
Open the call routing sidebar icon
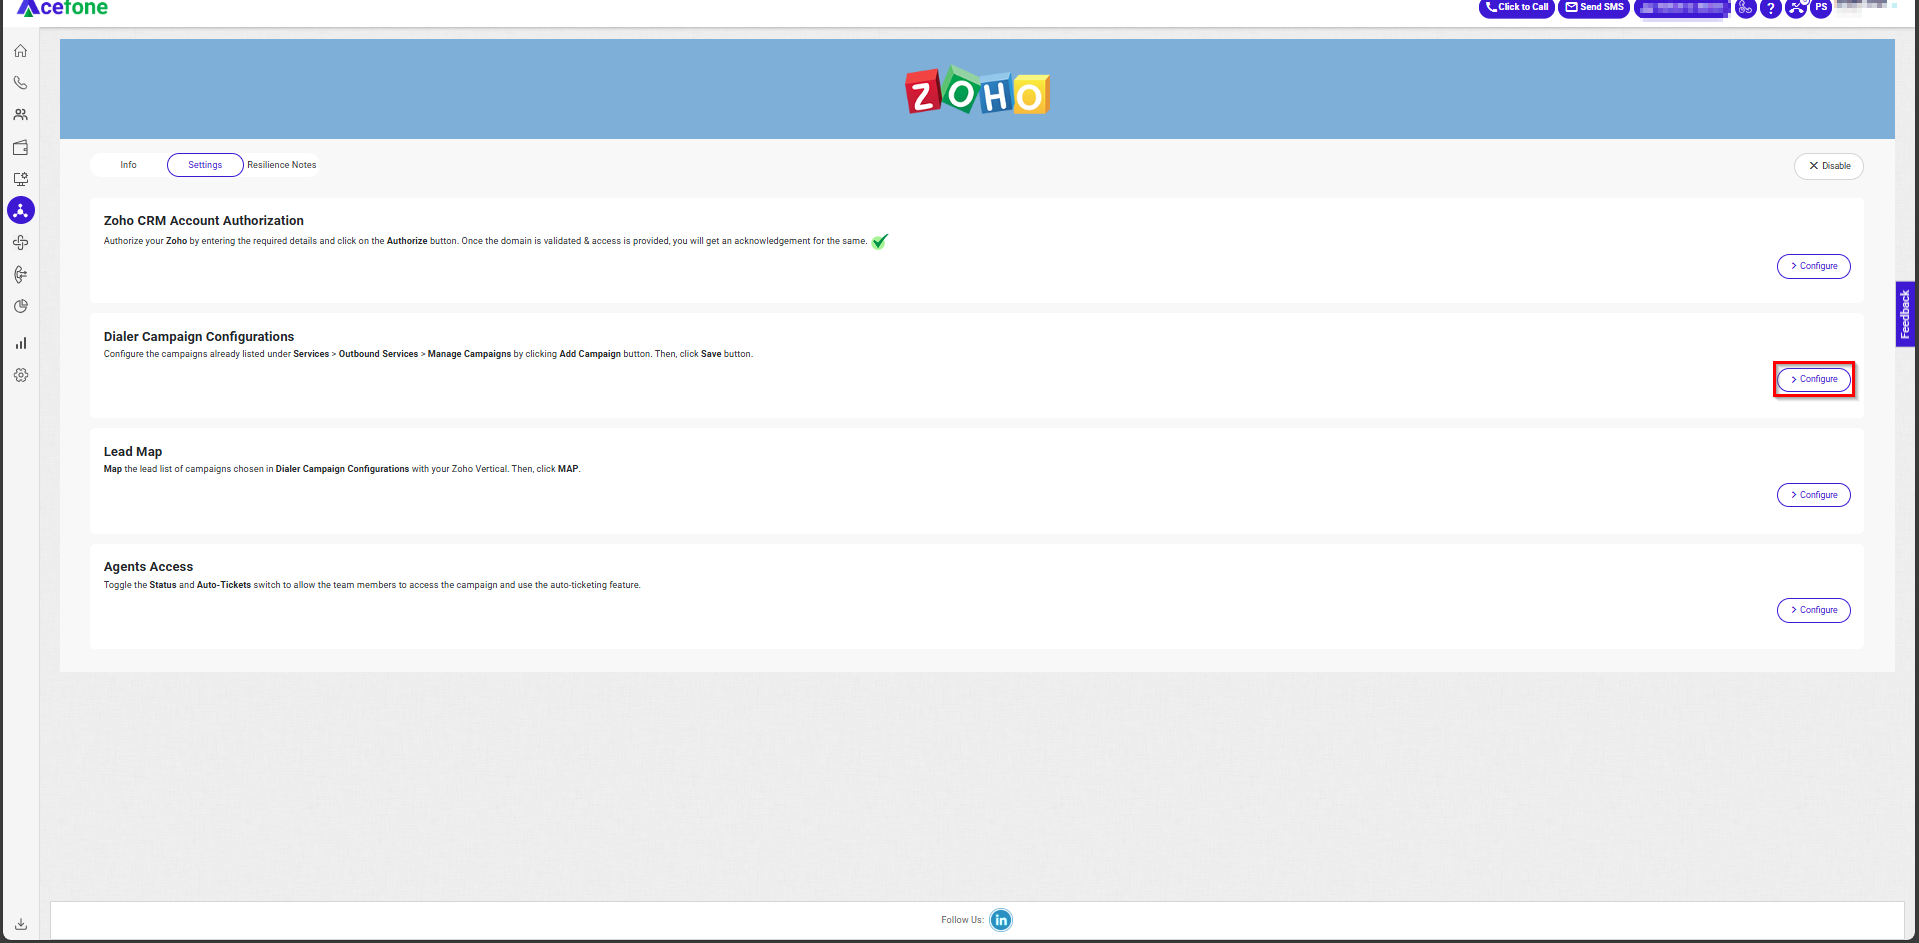tap(20, 274)
